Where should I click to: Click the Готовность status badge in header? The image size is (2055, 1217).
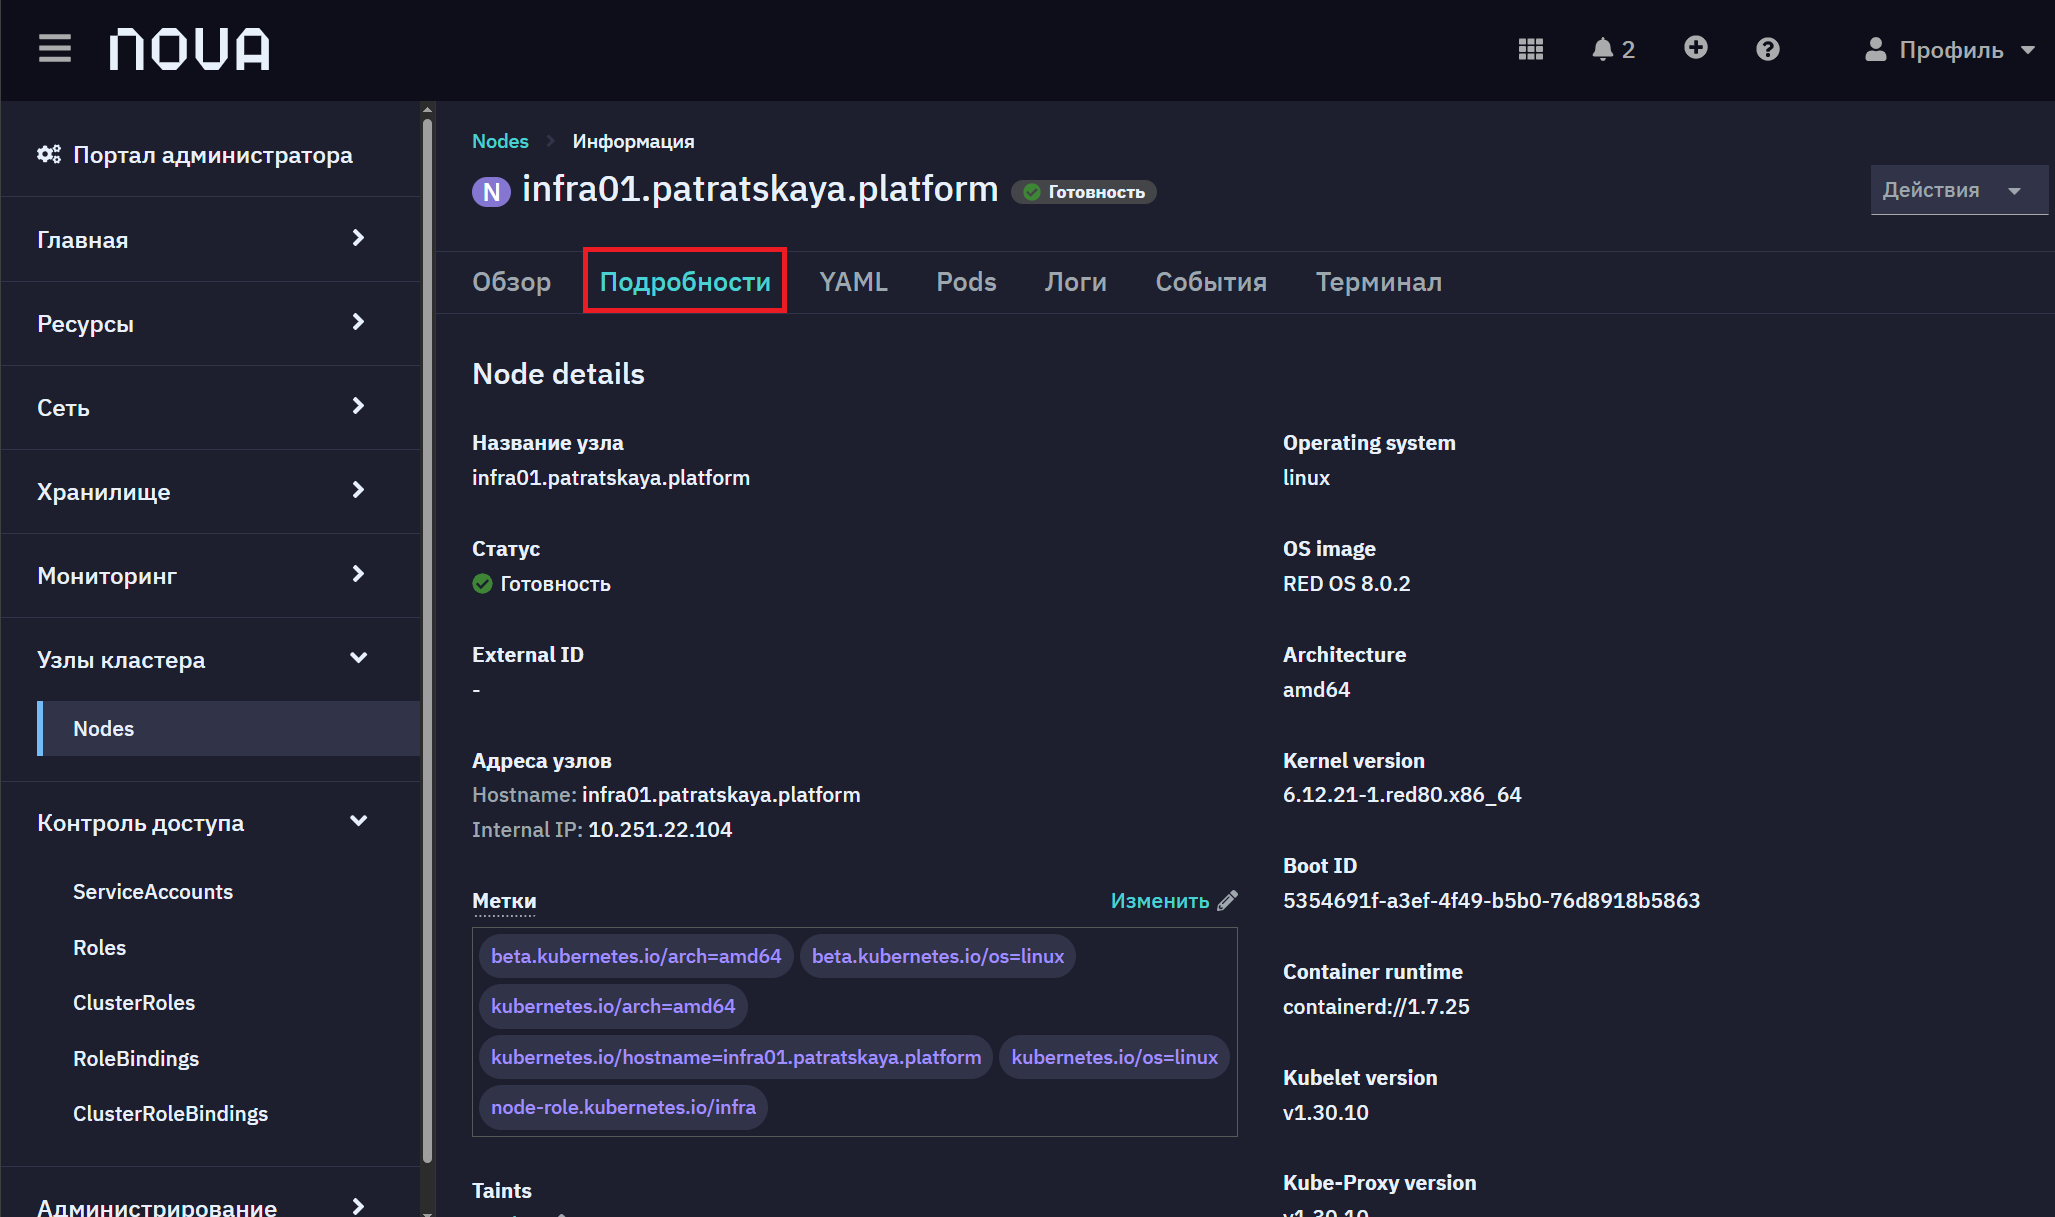(1084, 192)
